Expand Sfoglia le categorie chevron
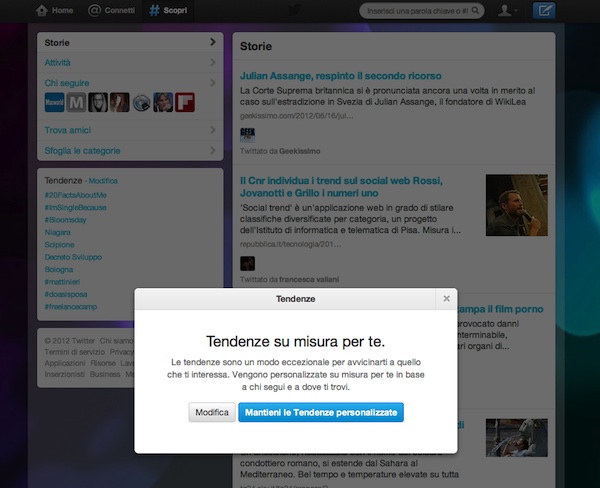This screenshot has height=488, width=600. (x=213, y=150)
